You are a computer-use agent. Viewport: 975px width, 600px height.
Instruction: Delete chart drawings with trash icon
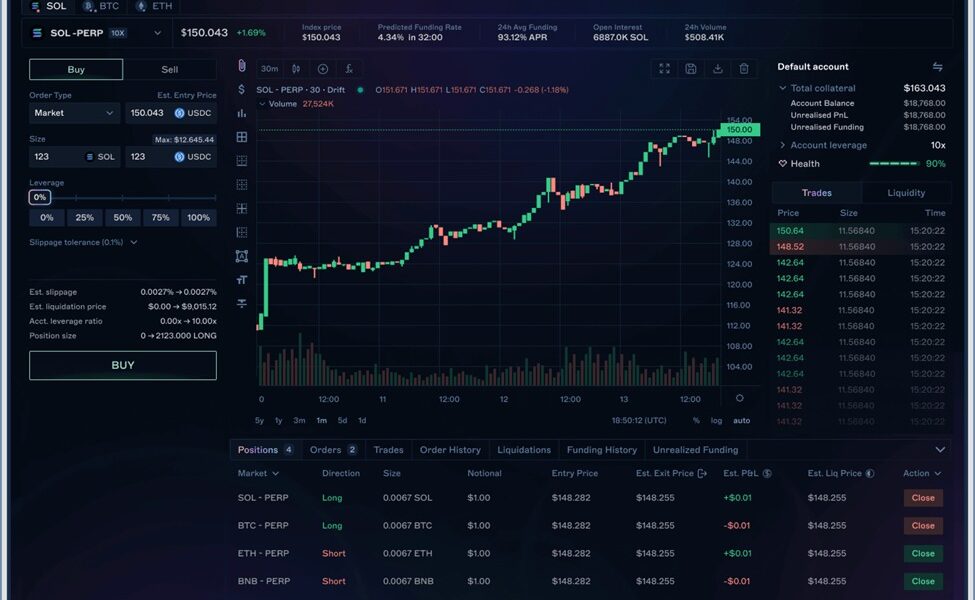pyautogui.click(x=743, y=69)
